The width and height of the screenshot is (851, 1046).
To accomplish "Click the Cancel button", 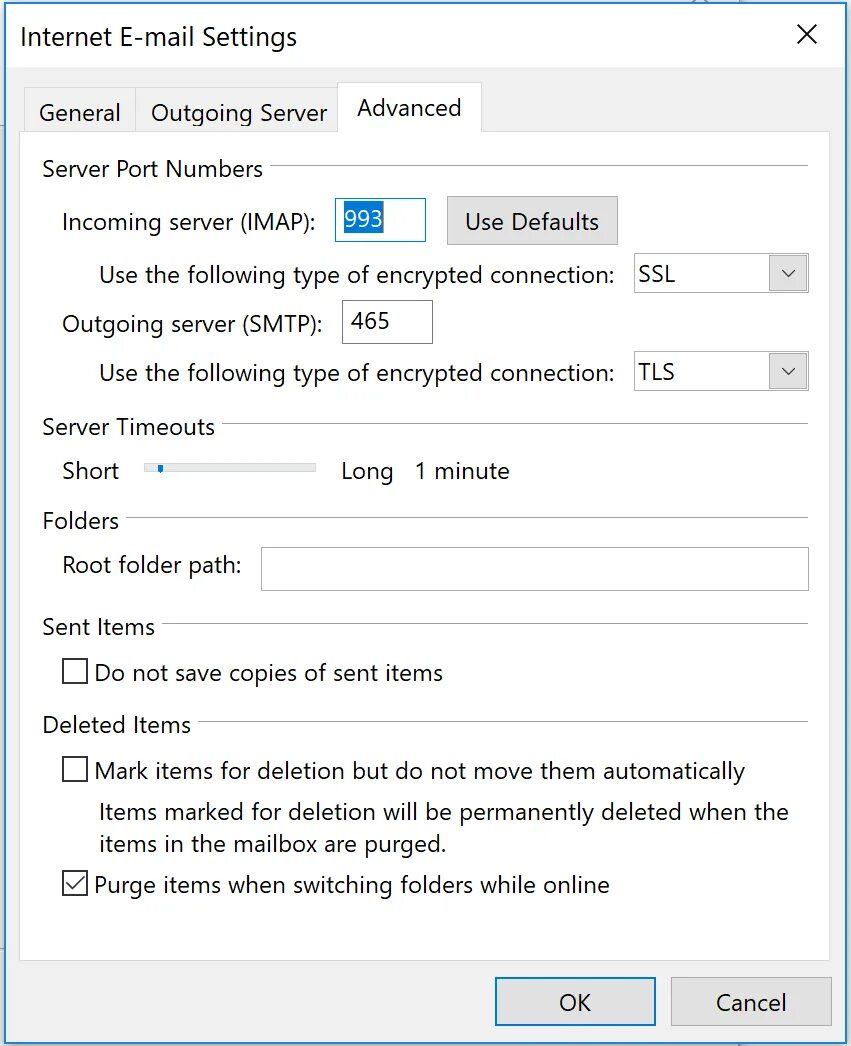I will 751,1001.
